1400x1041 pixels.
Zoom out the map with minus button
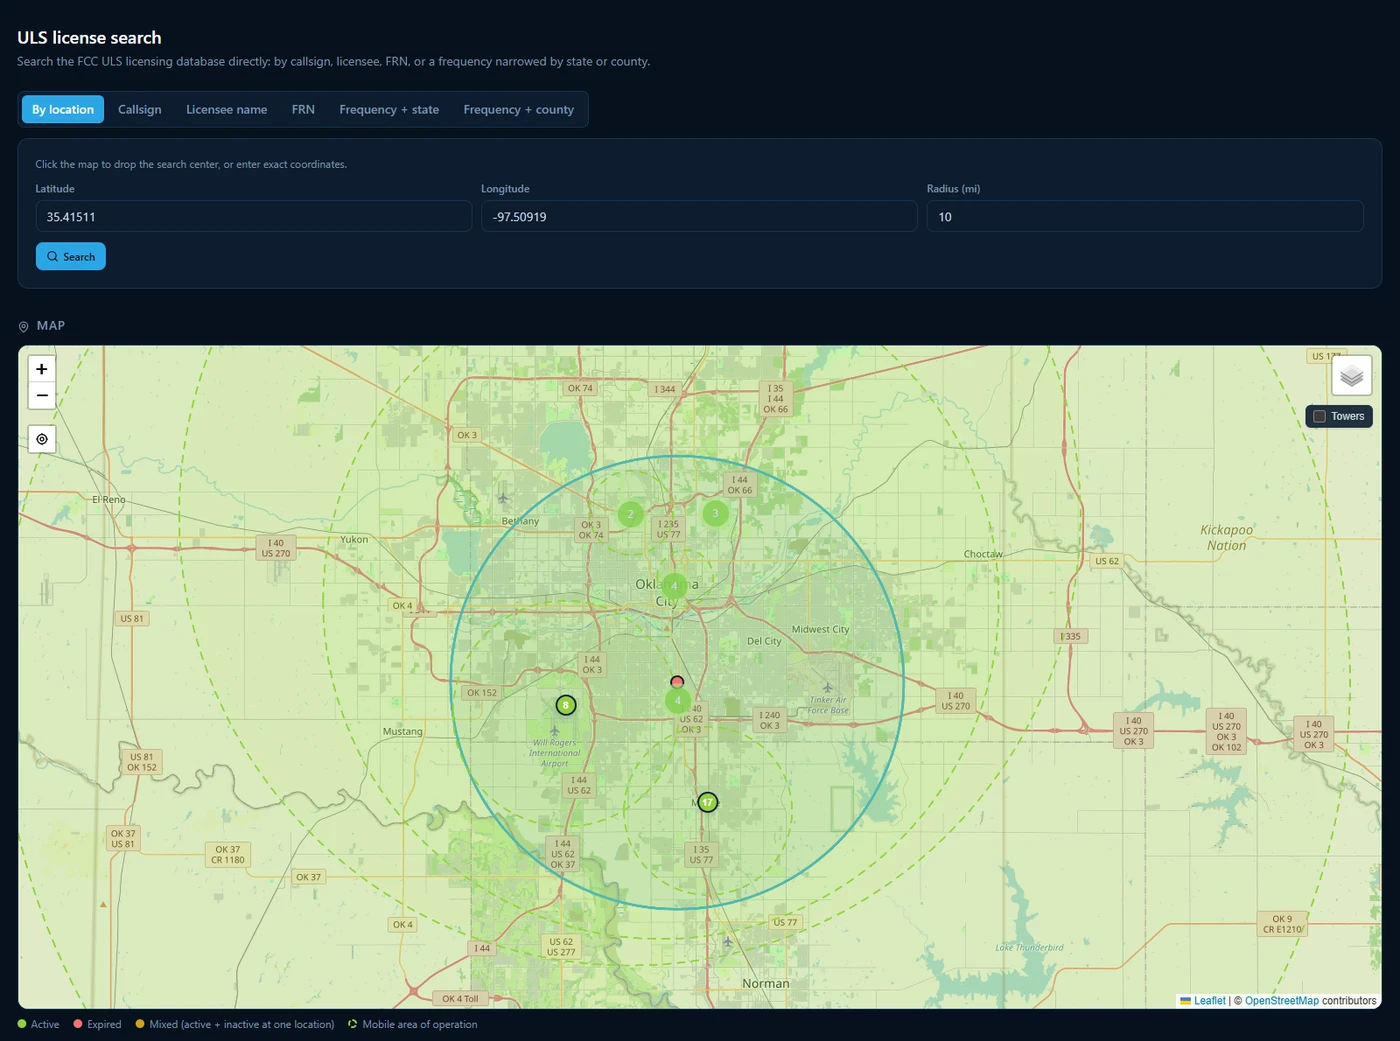41,396
